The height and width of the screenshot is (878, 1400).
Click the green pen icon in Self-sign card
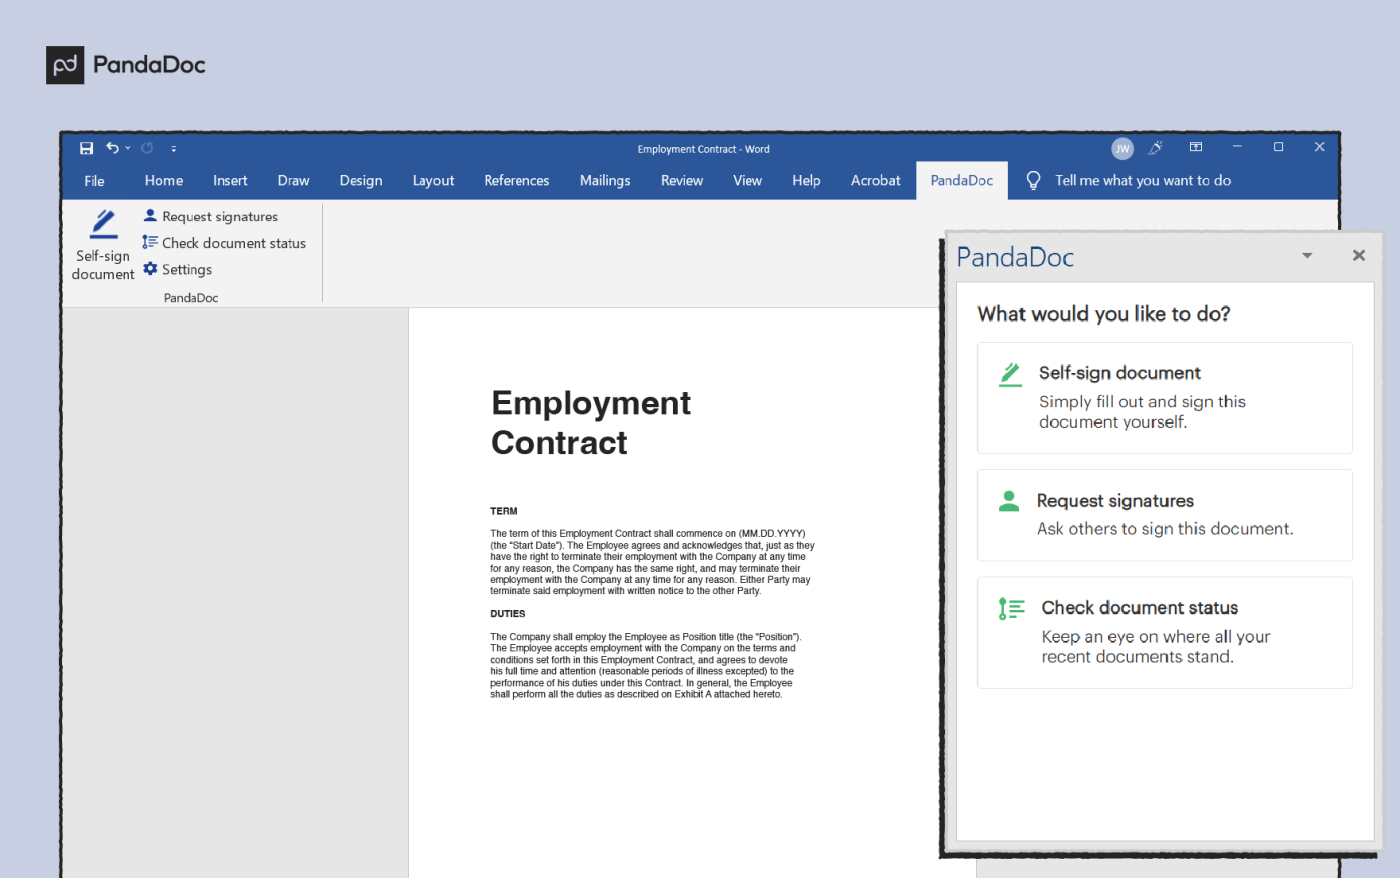[x=1011, y=375]
